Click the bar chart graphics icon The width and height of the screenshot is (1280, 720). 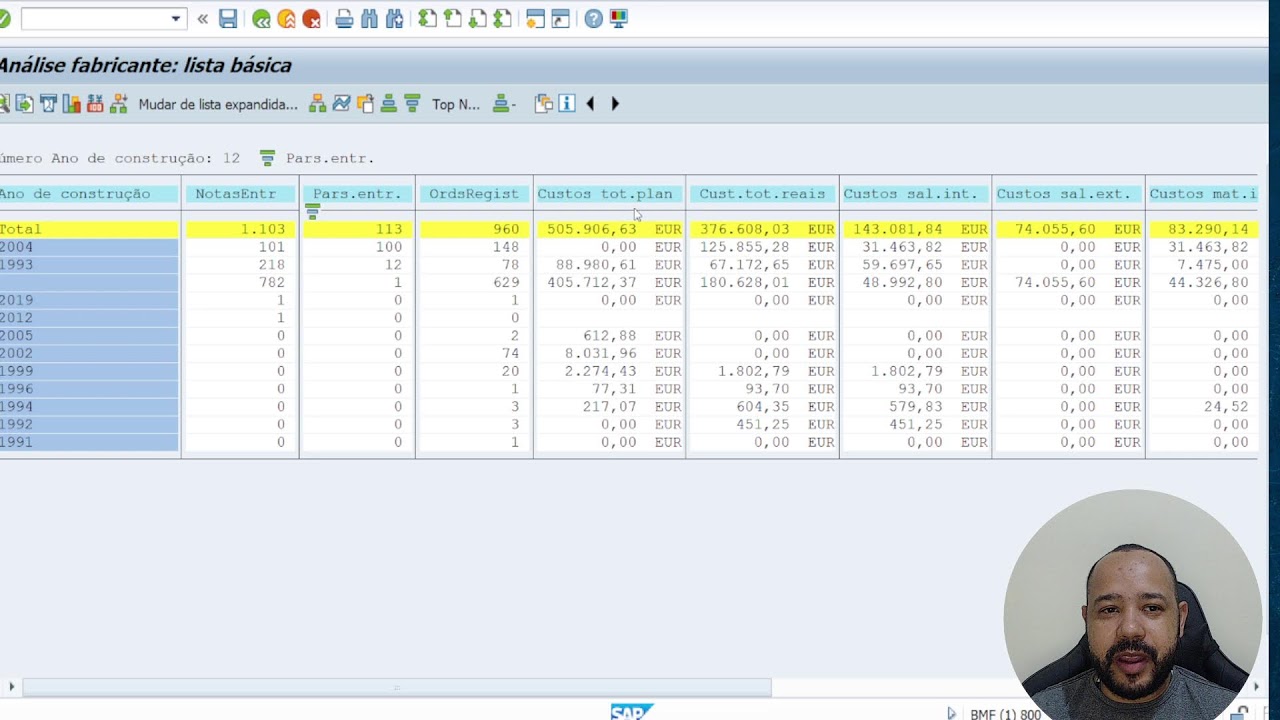(x=71, y=104)
